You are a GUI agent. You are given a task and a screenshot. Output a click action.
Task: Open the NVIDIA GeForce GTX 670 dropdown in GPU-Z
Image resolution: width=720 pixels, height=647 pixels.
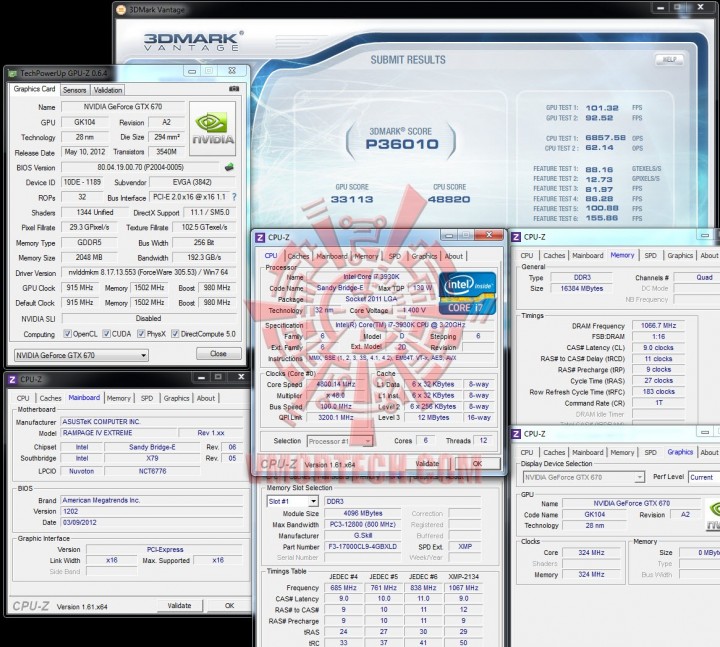[81, 355]
